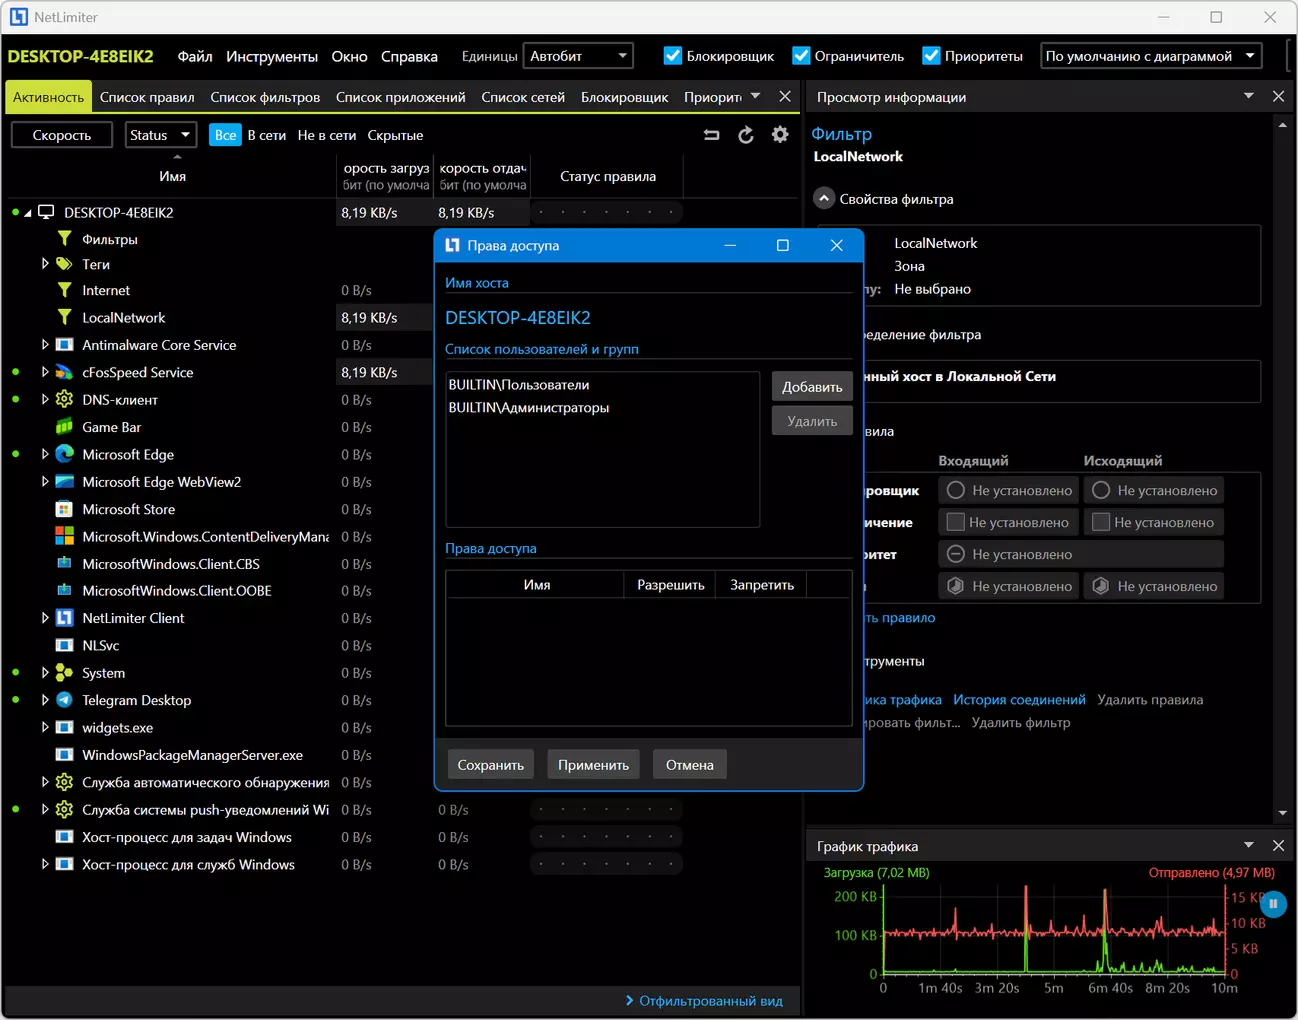Expand the Теги tree node
Viewport: 1298px width, 1020px height.
(45, 264)
